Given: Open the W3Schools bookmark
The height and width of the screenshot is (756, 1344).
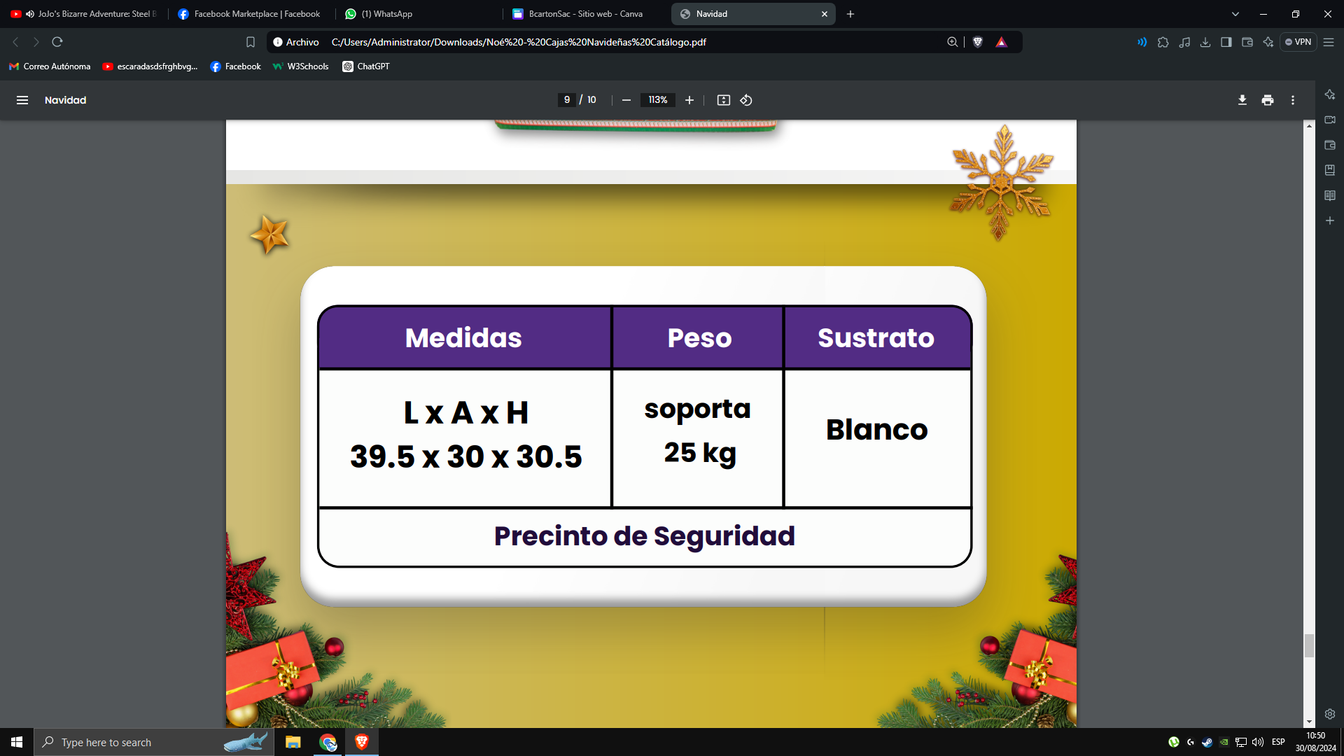Looking at the screenshot, I should (x=300, y=66).
